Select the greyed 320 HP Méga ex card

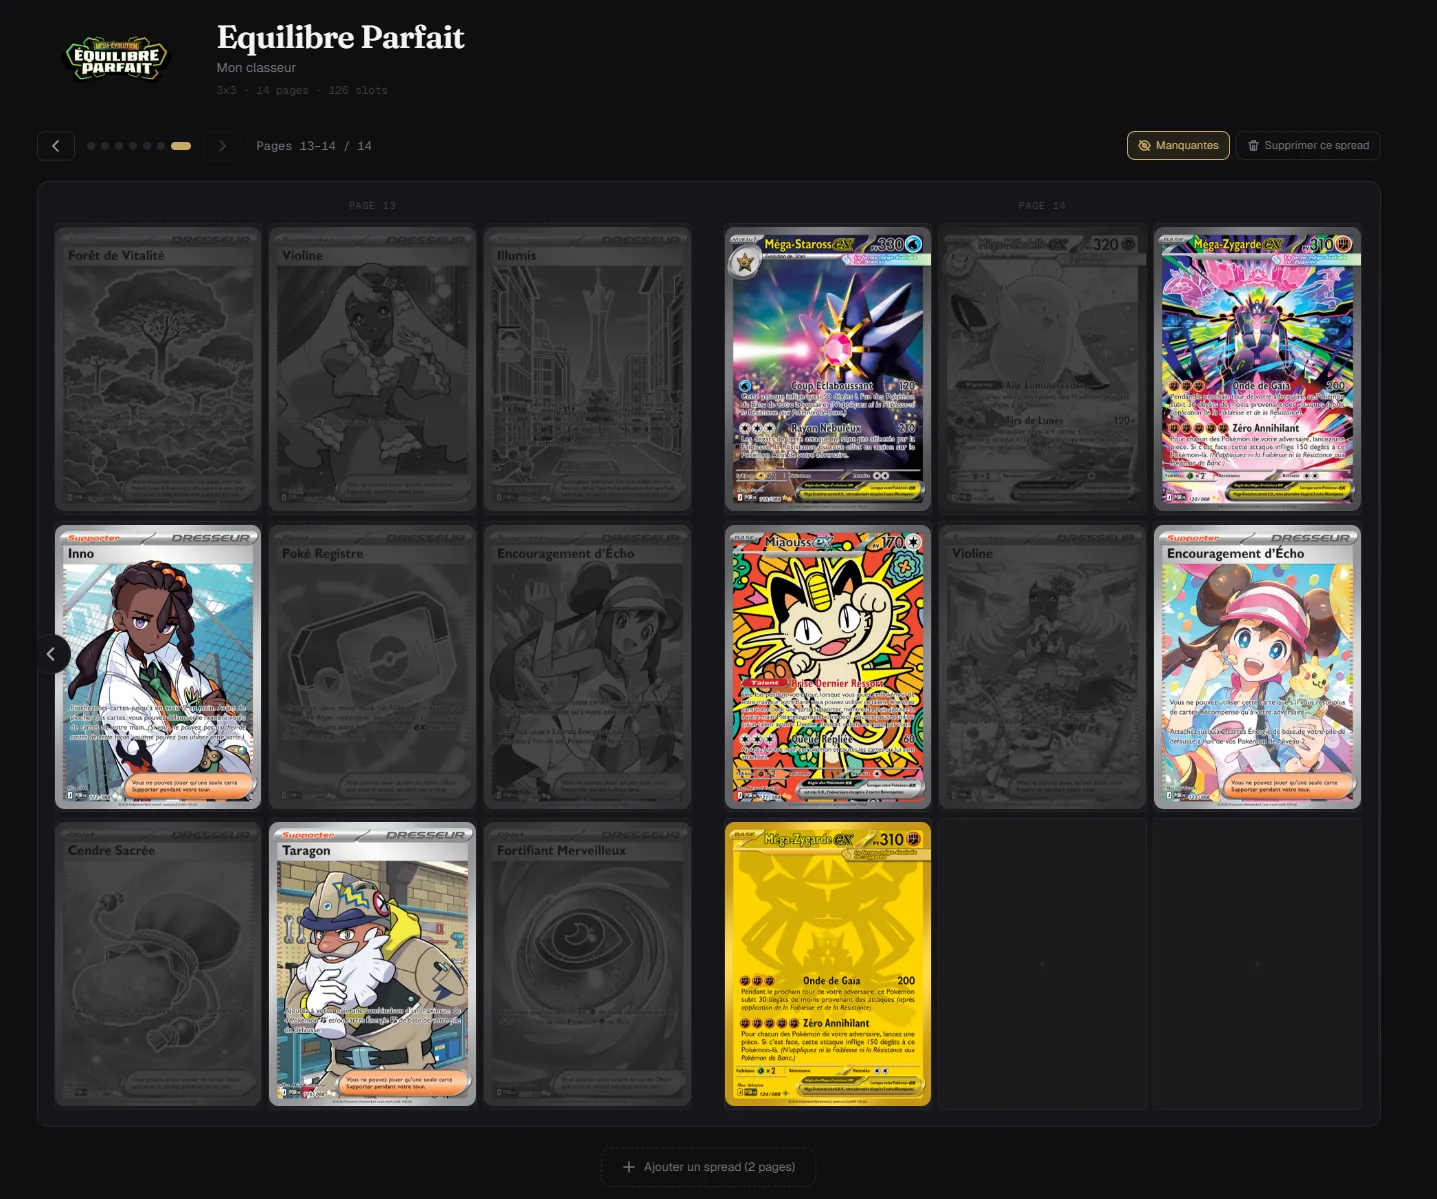(1042, 368)
